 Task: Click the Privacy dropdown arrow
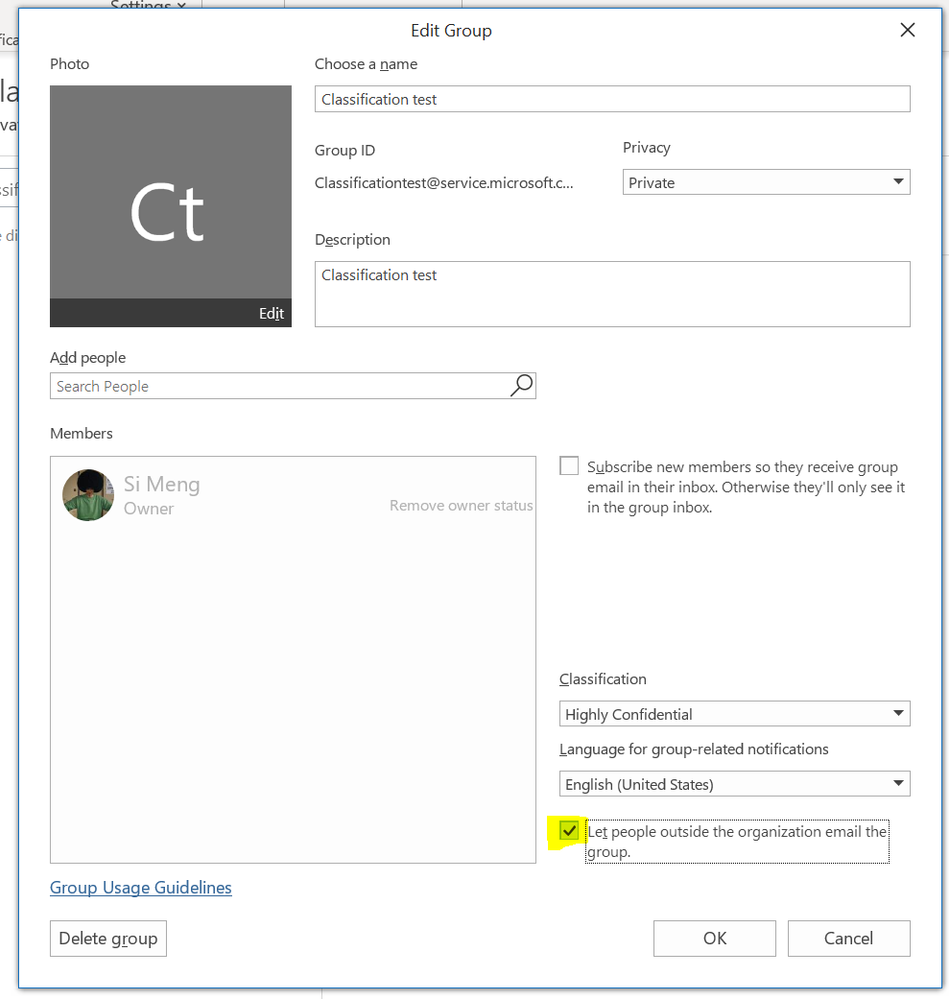(x=898, y=182)
